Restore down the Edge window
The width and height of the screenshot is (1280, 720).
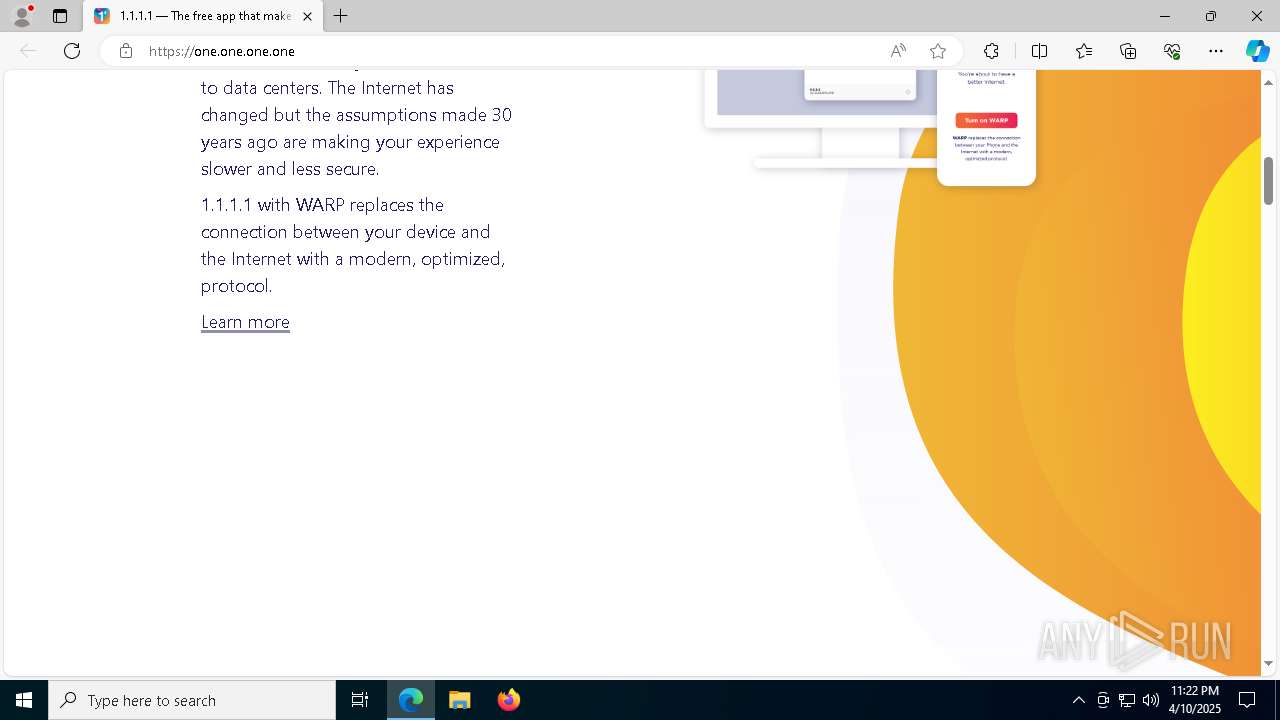(1211, 16)
